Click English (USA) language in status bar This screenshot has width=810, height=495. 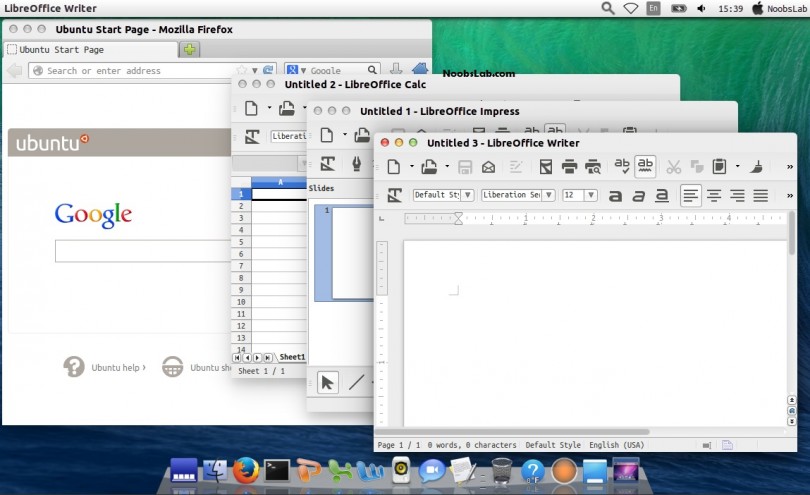616,445
